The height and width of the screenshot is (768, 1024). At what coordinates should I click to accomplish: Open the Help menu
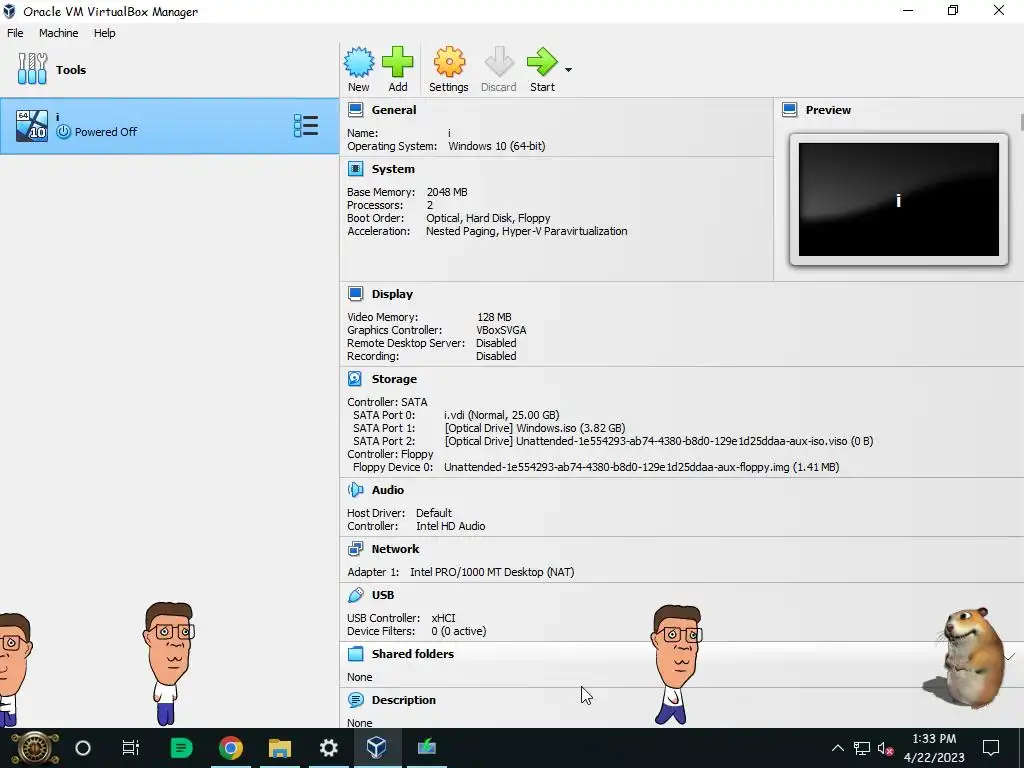pyautogui.click(x=104, y=33)
